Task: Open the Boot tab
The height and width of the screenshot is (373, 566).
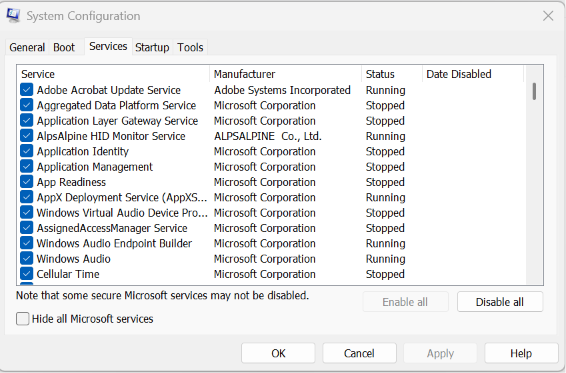Action: click(x=64, y=47)
